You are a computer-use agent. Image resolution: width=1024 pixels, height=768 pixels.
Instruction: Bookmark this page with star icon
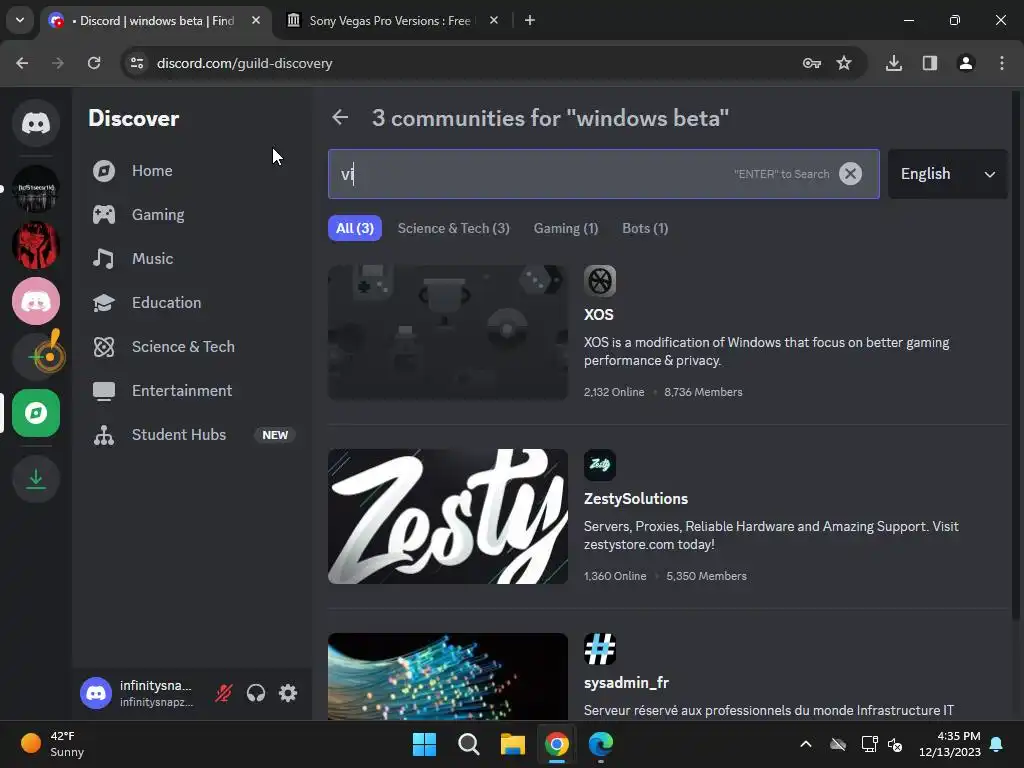[844, 63]
